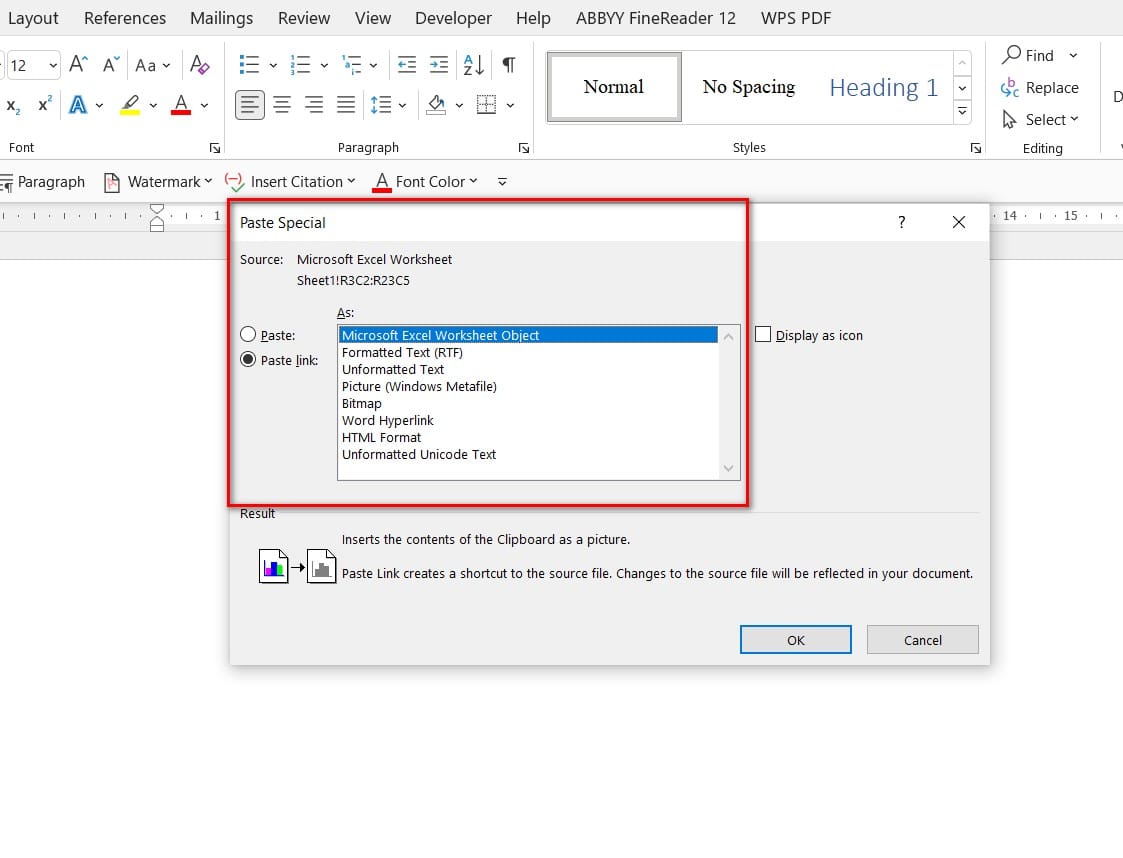Click the Multilevel List icon
The width and height of the screenshot is (1123, 858).
tap(352, 64)
